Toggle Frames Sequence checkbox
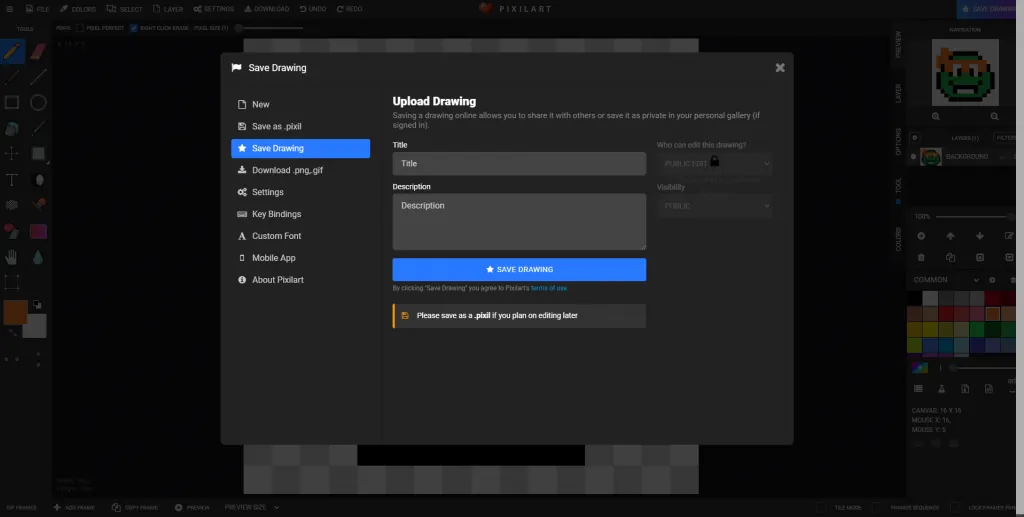Screen dimensions: 1024x517 pyautogui.click(x=877, y=507)
